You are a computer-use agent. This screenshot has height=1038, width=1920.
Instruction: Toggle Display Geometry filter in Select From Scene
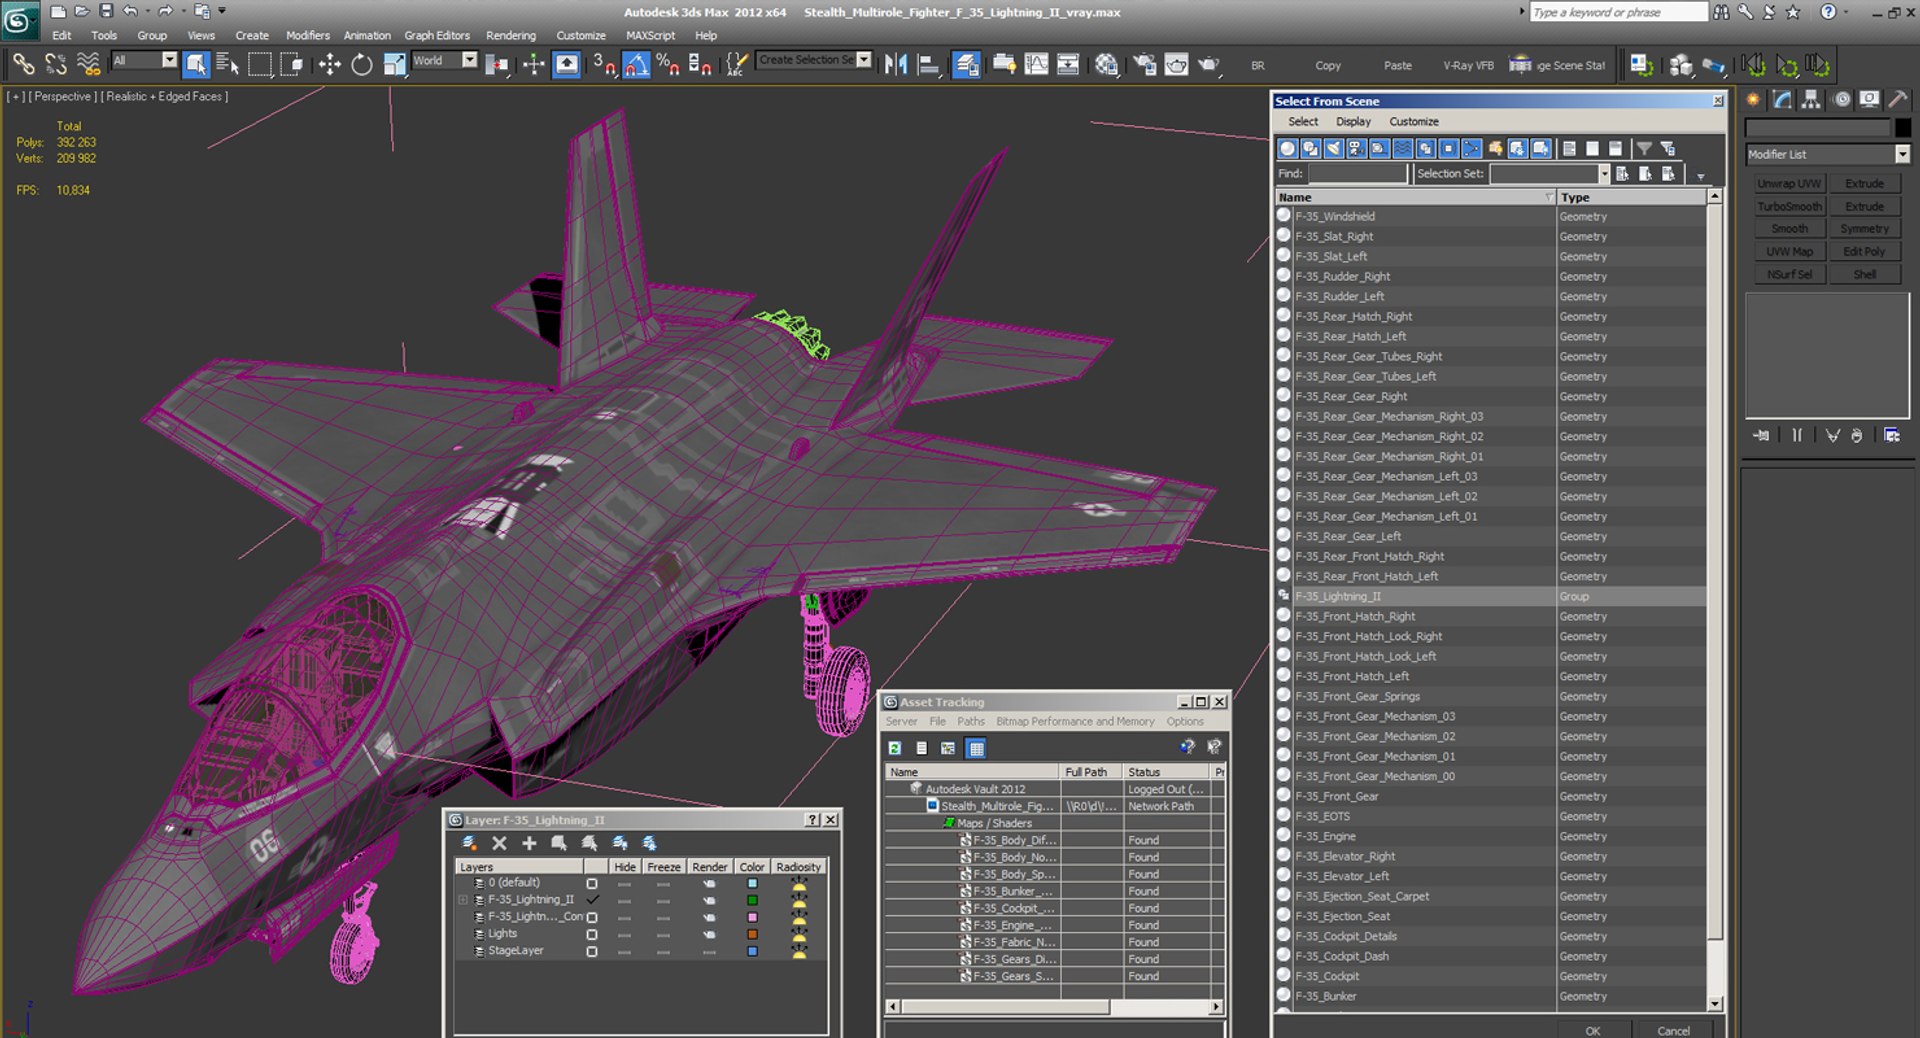pyautogui.click(x=1288, y=148)
